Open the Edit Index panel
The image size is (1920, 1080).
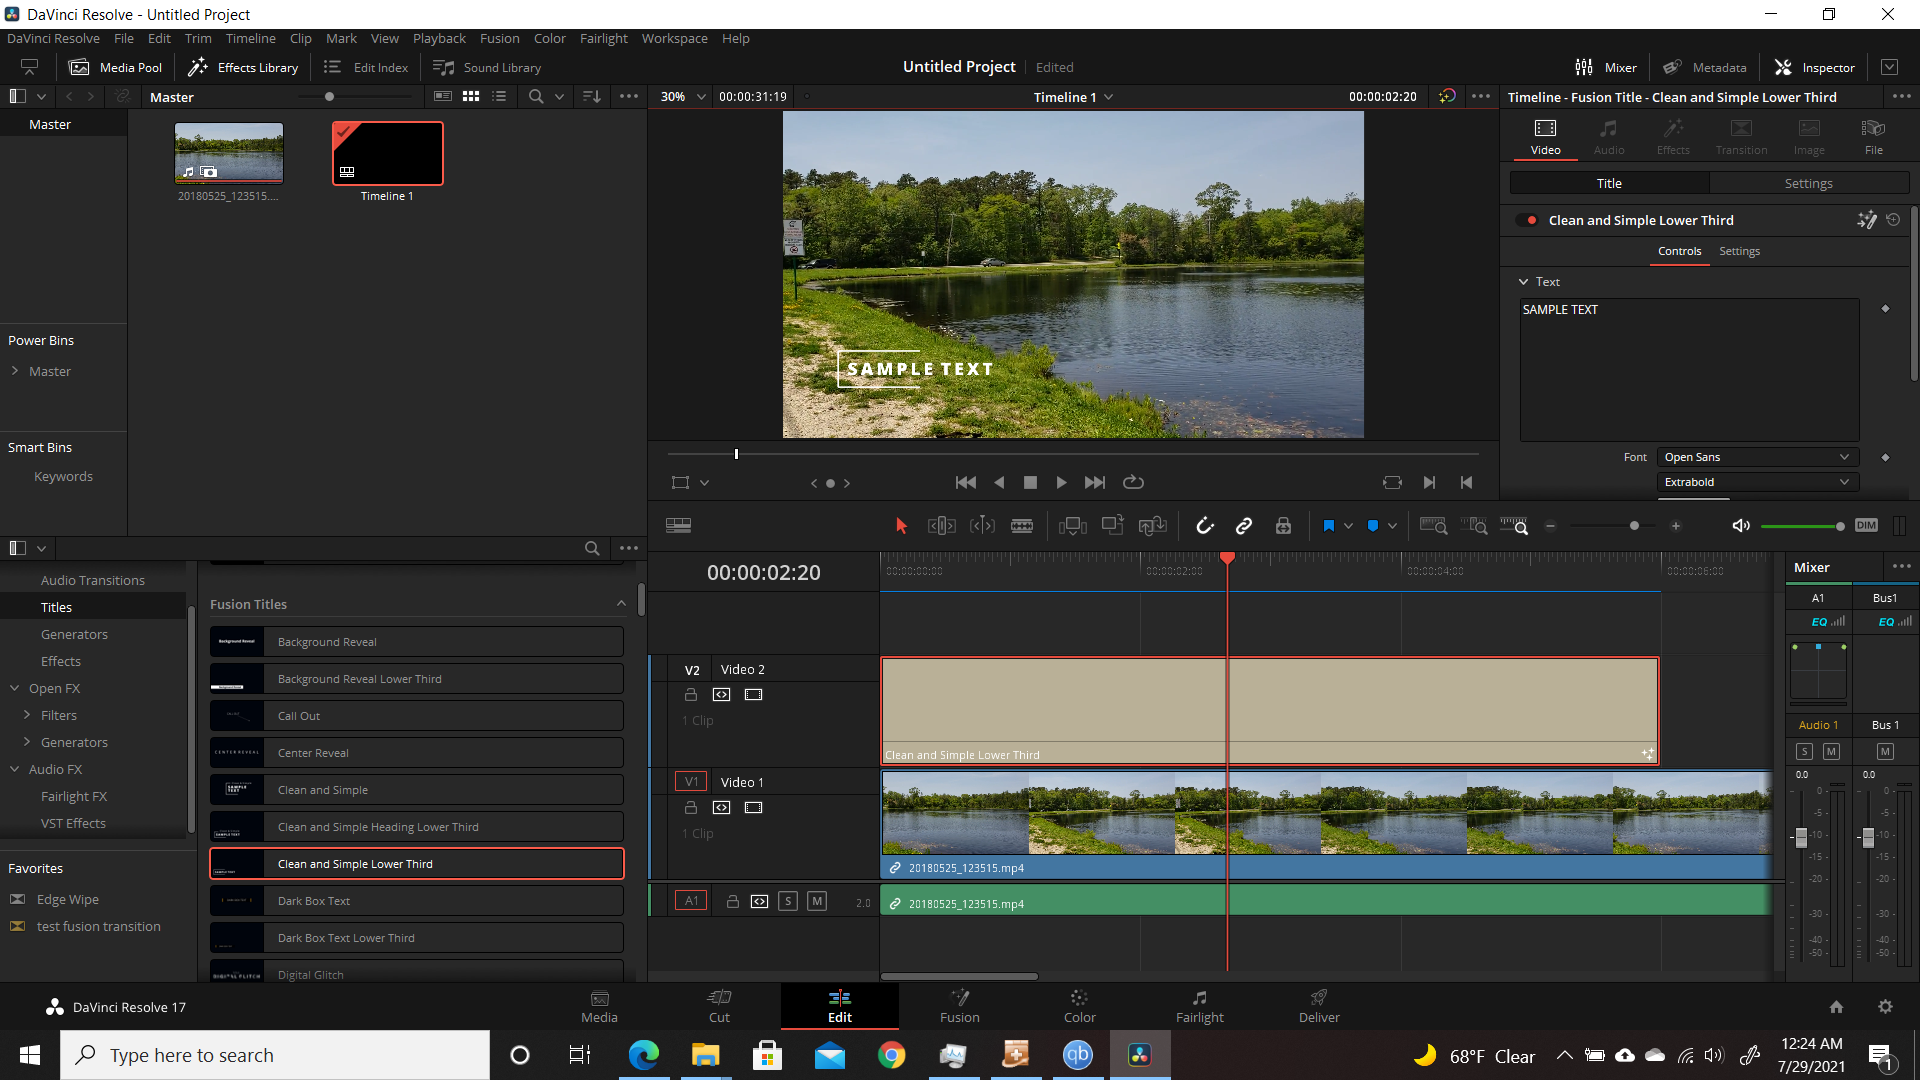[x=366, y=68]
